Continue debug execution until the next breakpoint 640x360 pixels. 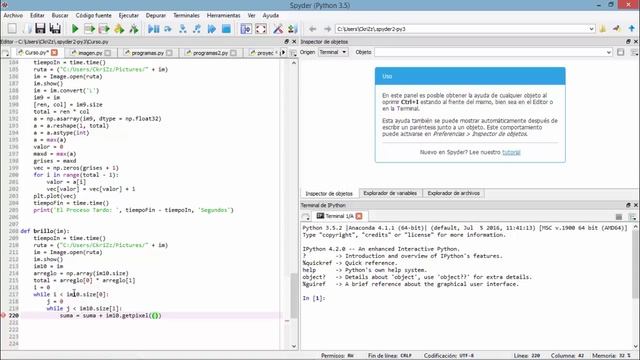tap(211, 29)
